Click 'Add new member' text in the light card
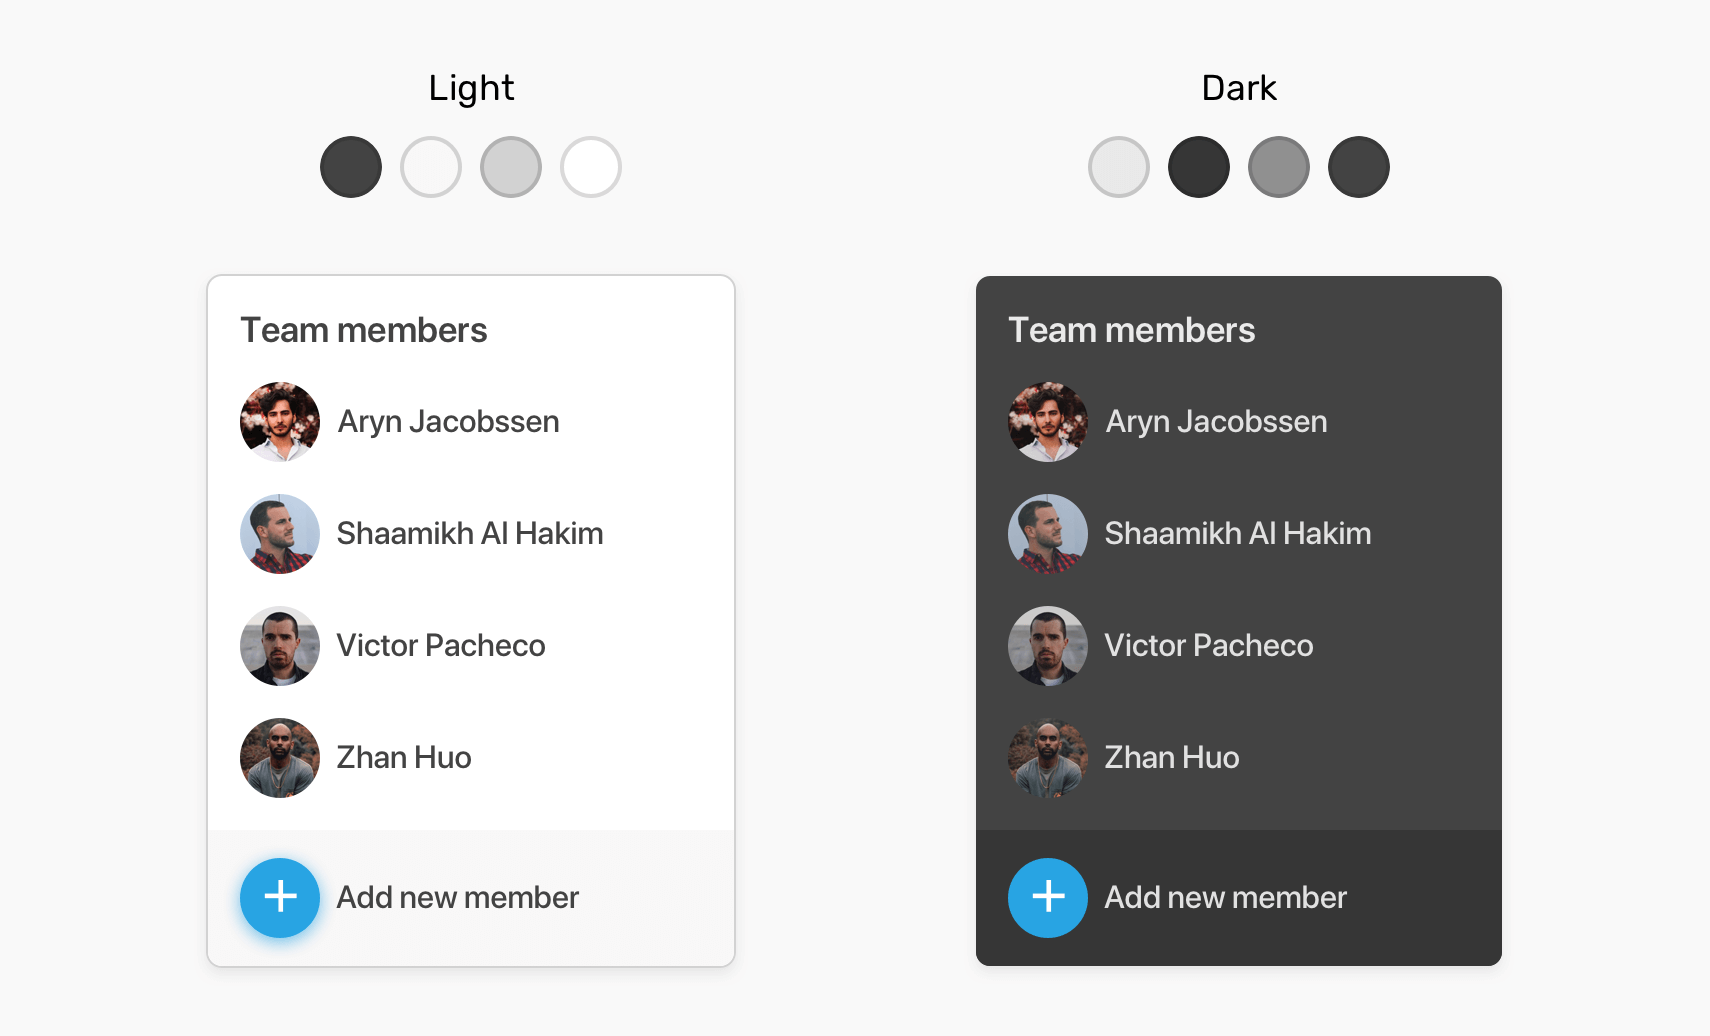This screenshot has height=1036, width=1710. (x=458, y=897)
